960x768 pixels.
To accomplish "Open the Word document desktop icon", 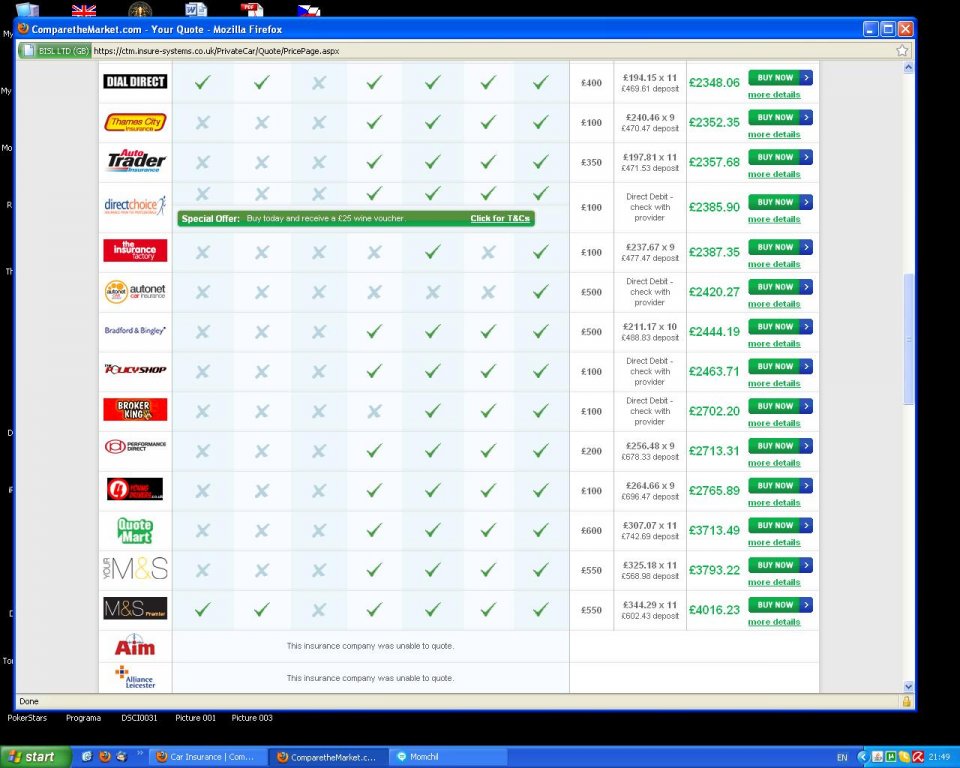I will (x=196, y=9).
